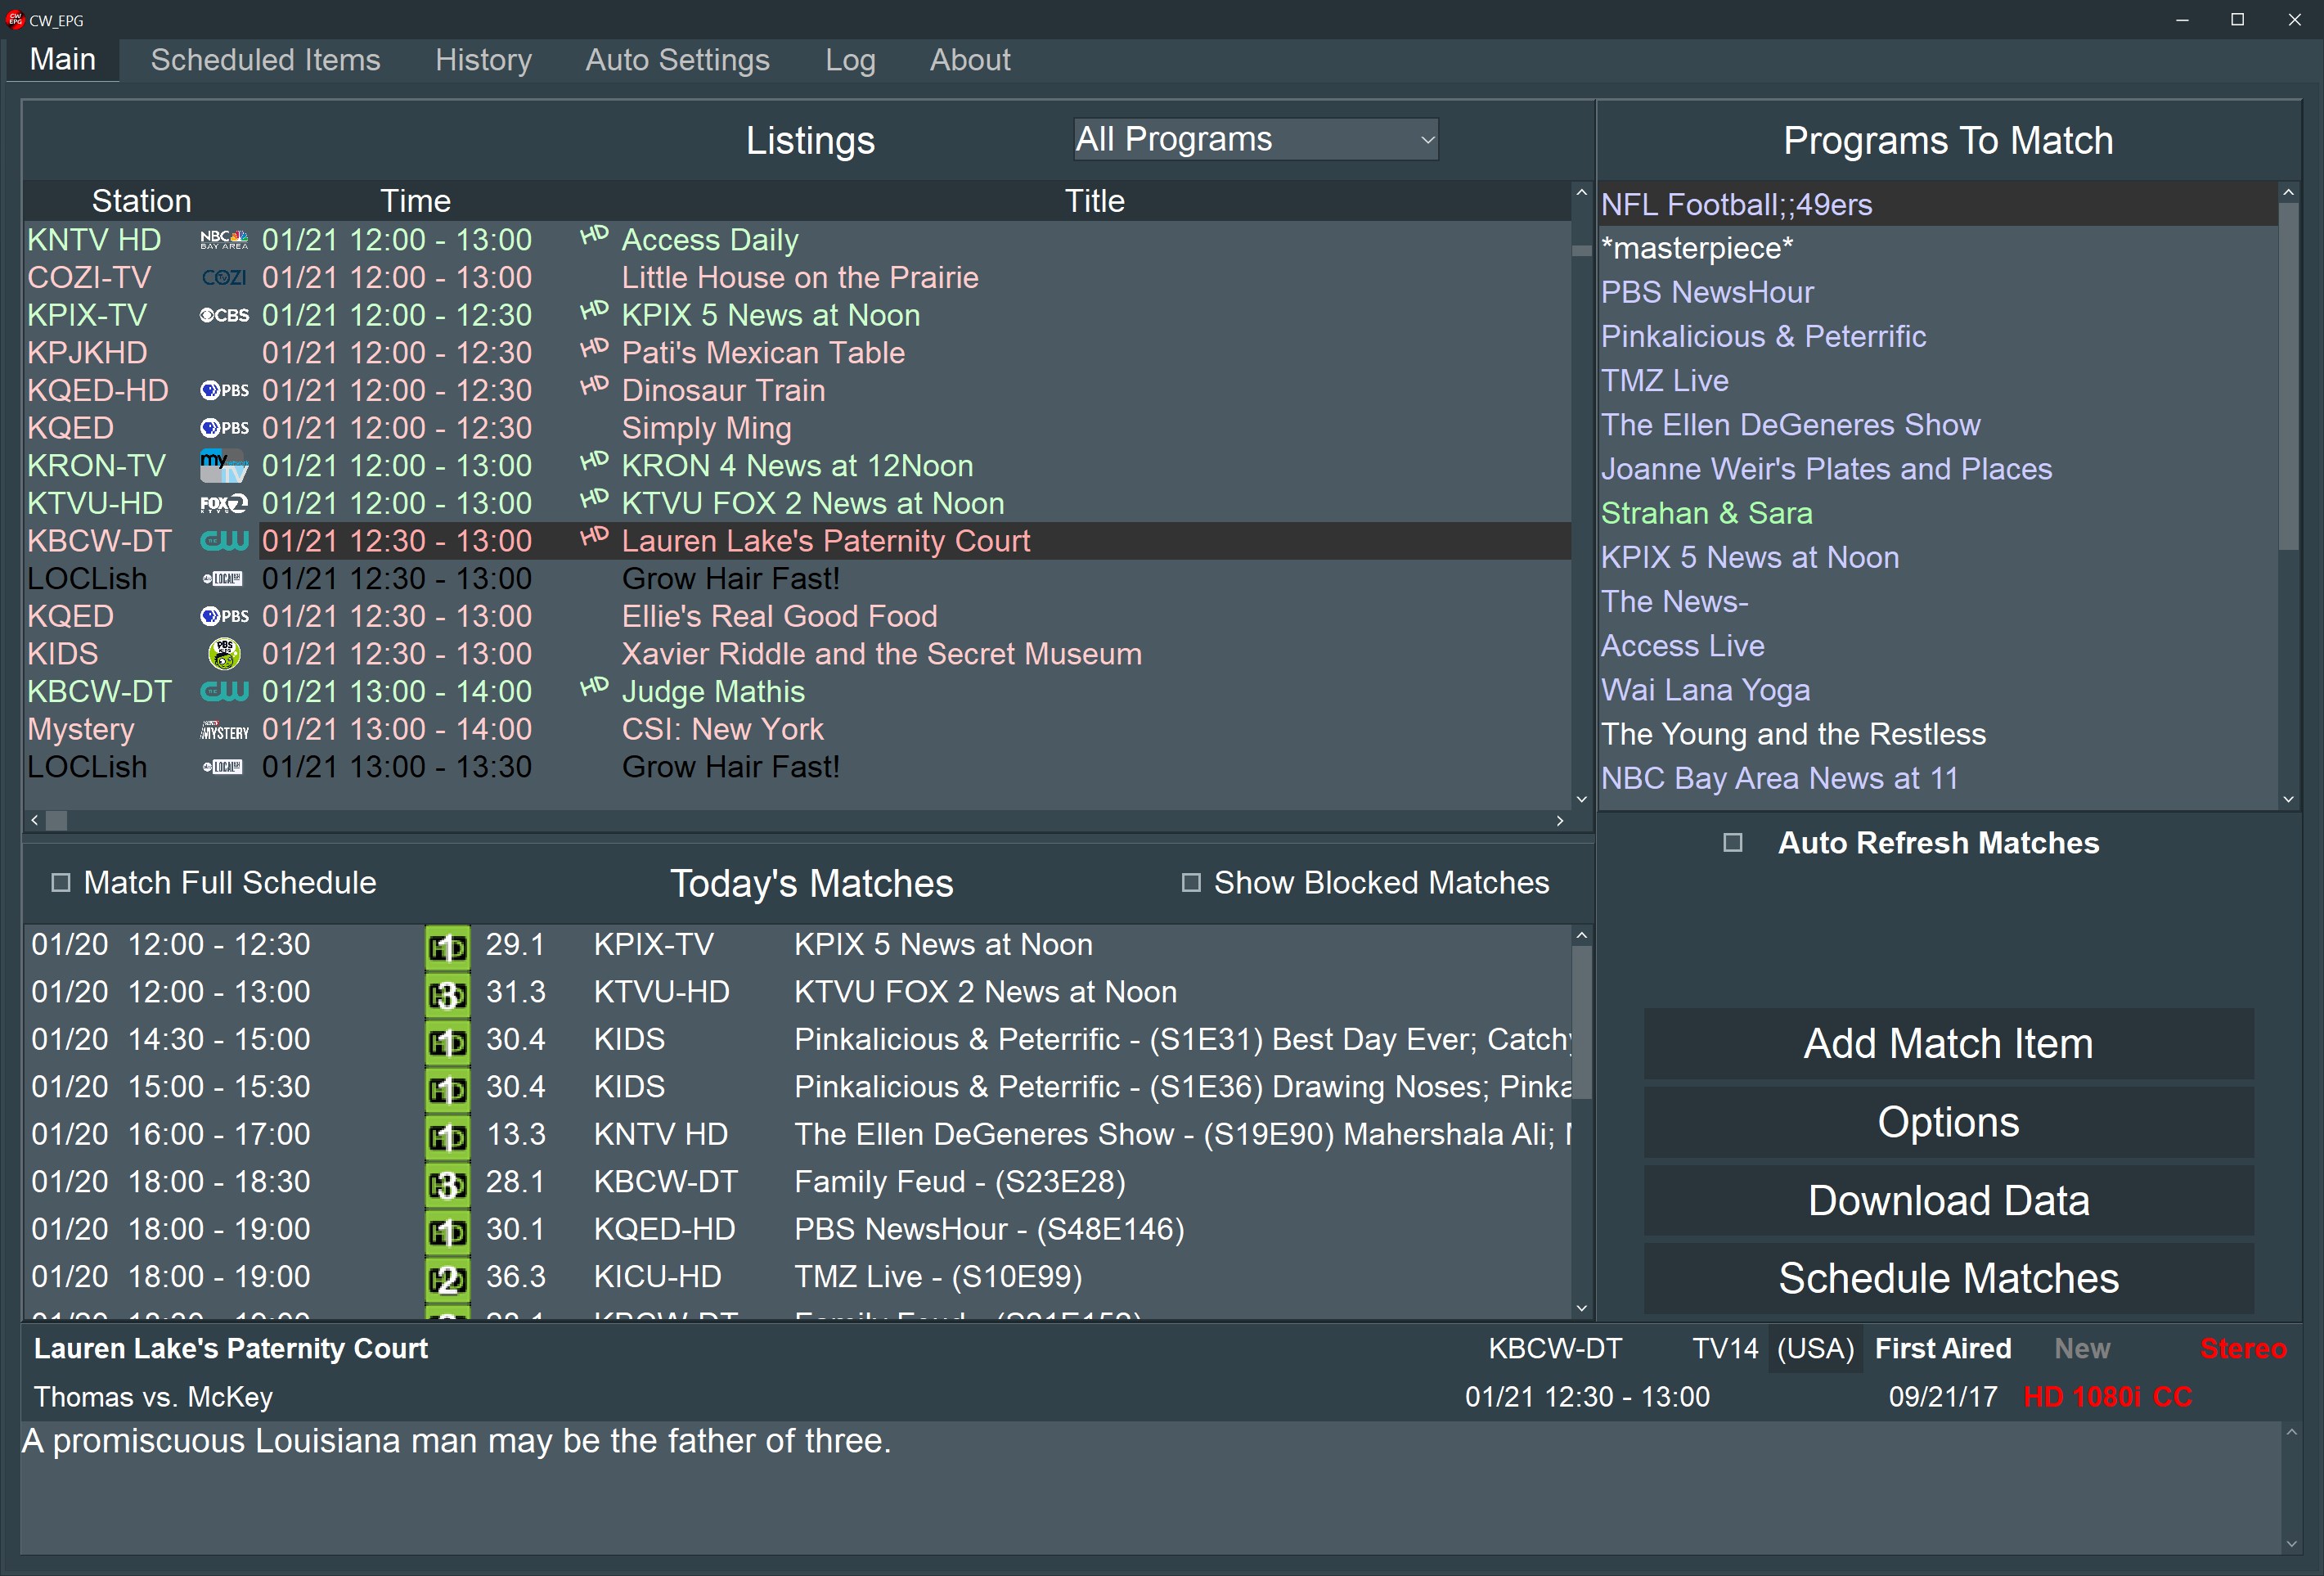Click the NBC Bay Area logo beside KNTV HD
Image resolution: width=2324 pixels, height=1576 pixels.
click(x=224, y=240)
